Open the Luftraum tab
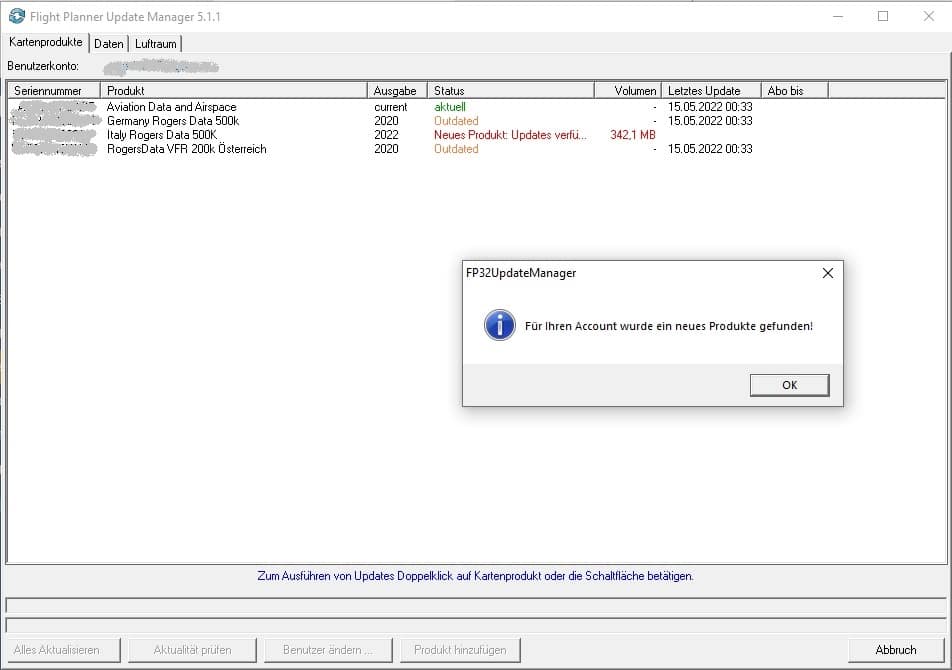Viewport: 952px width, 670px height. coord(156,44)
